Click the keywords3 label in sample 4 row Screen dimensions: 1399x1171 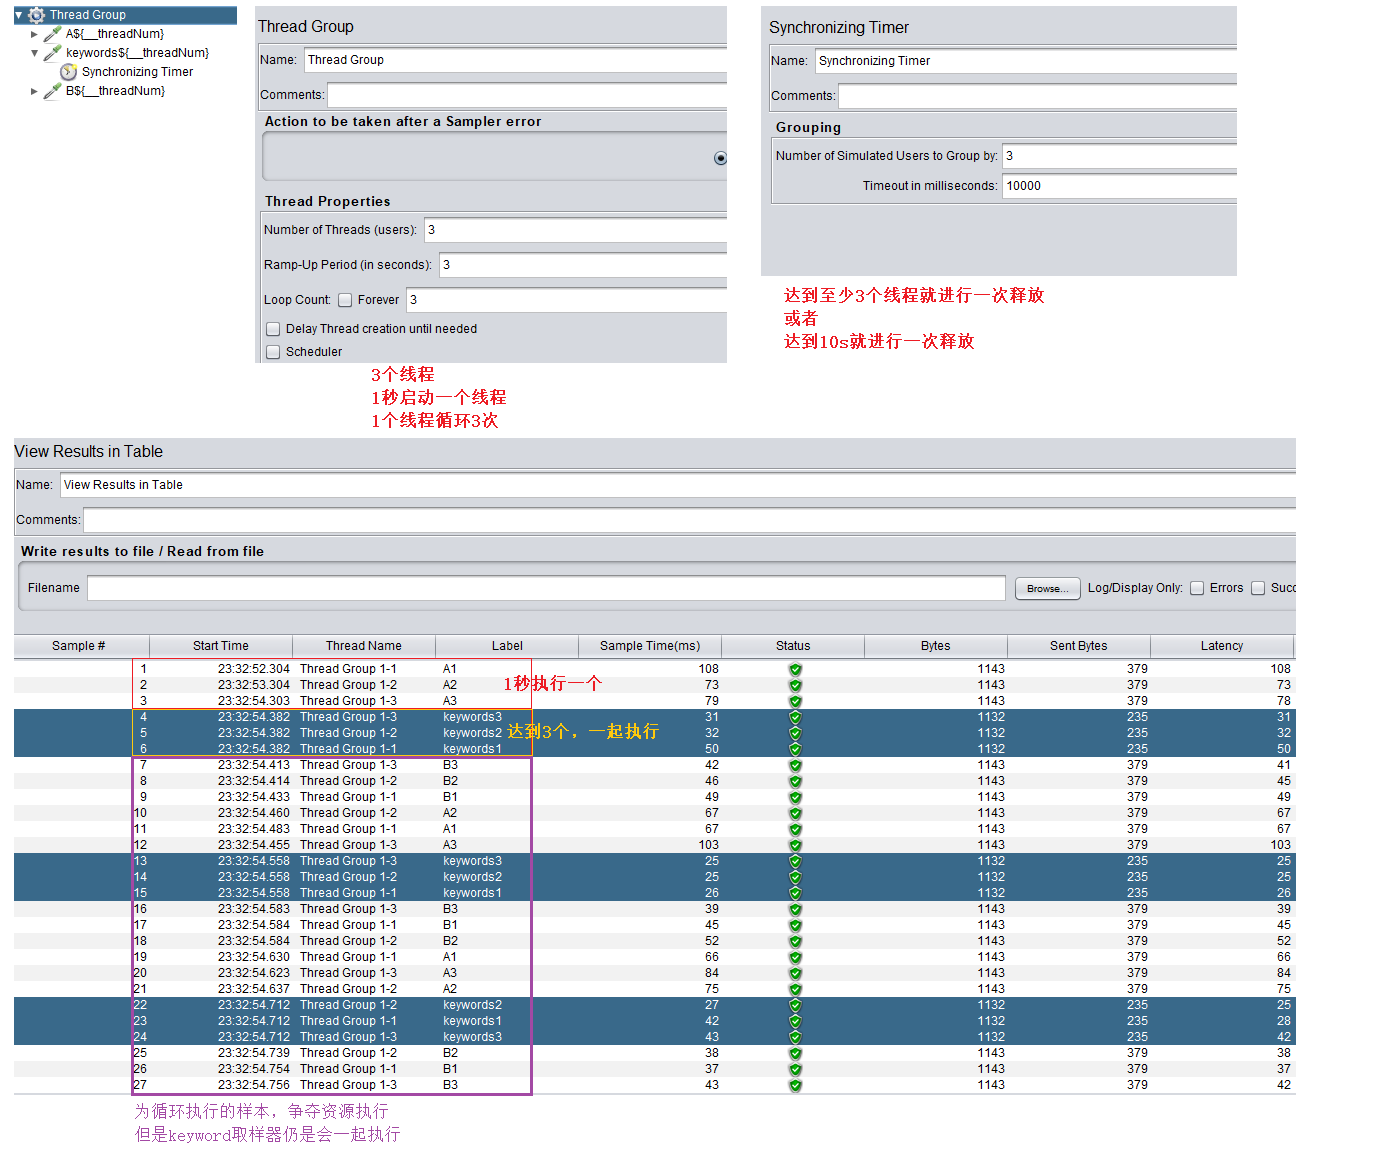[473, 717]
